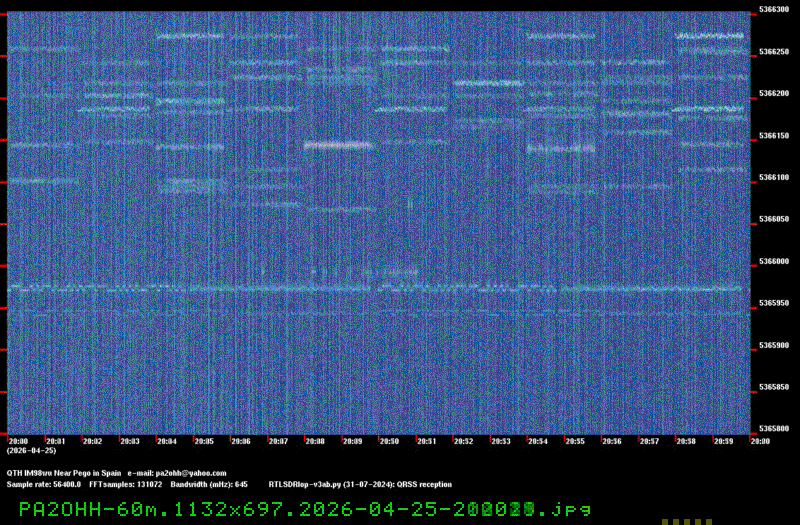Click the (2026-04-25) date label
Viewport: 800px width, 525px height.
[31, 451]
